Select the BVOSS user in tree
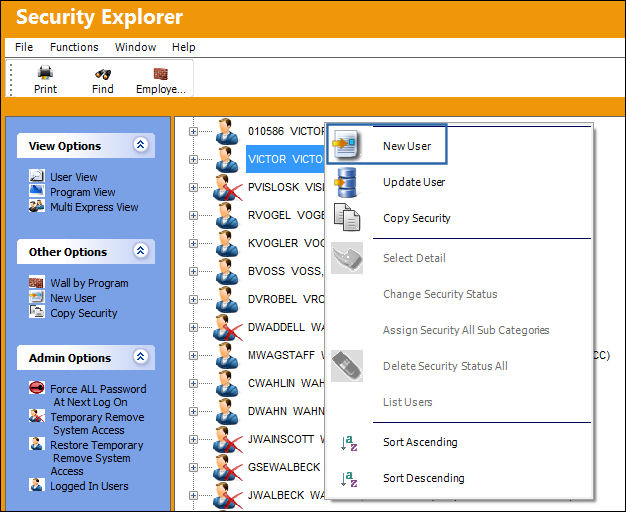The height and width of the screenshot is (512, 626). pos(286,271)
